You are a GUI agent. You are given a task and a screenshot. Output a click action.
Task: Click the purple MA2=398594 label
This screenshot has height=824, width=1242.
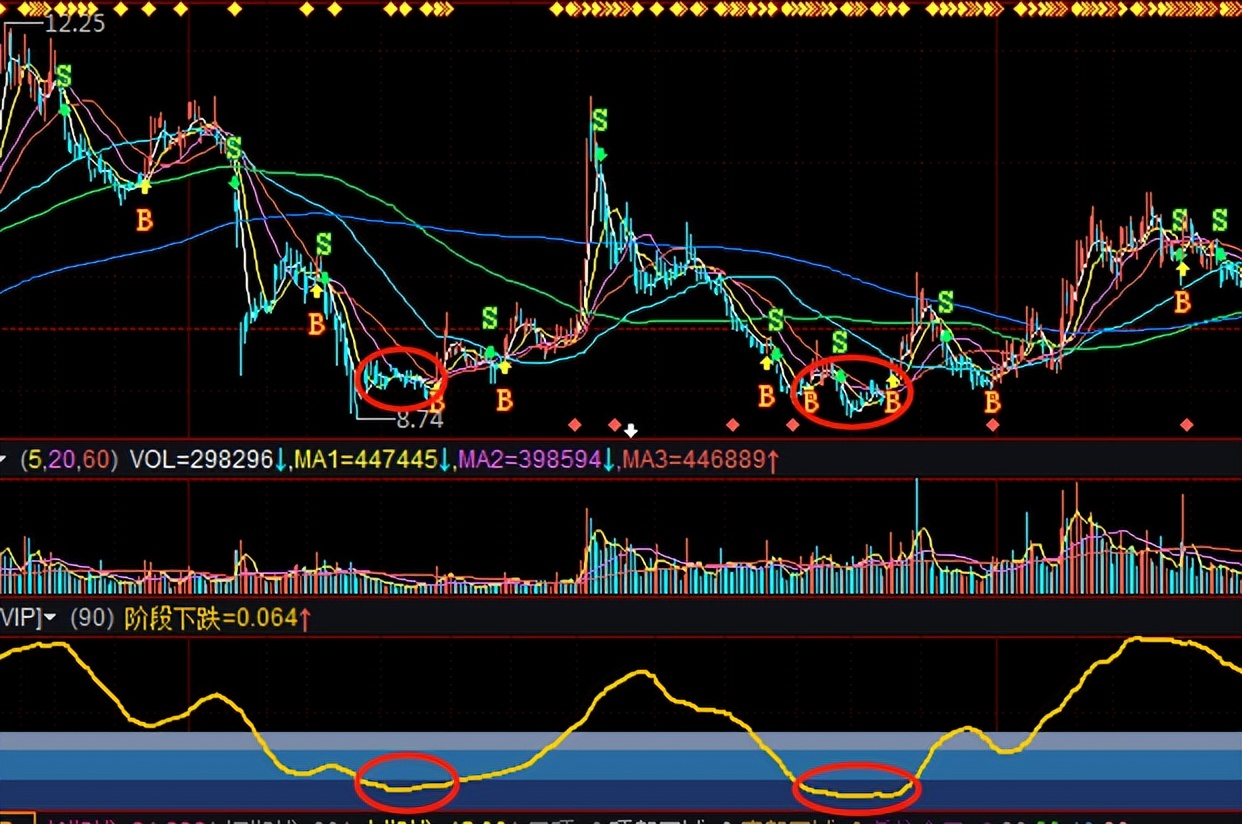[529, 461]
